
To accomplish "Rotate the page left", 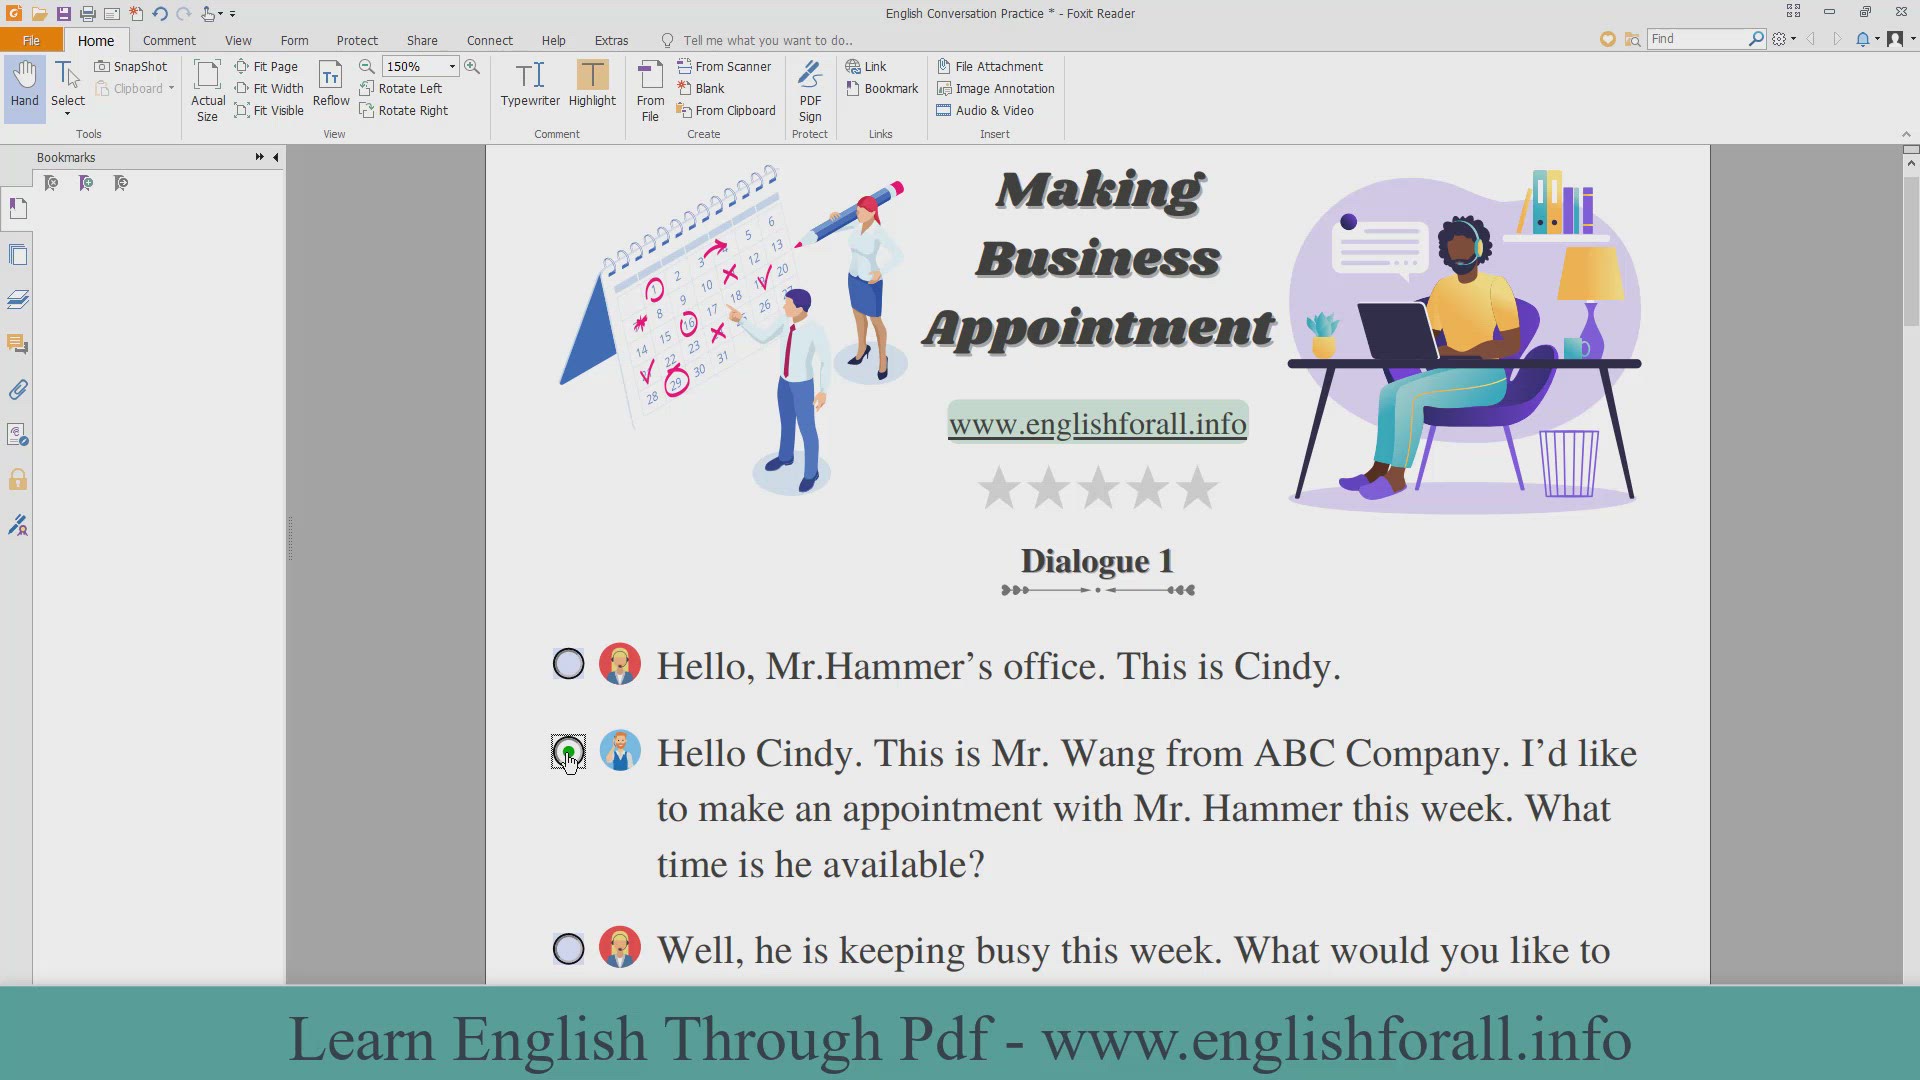I will point(401,88).
